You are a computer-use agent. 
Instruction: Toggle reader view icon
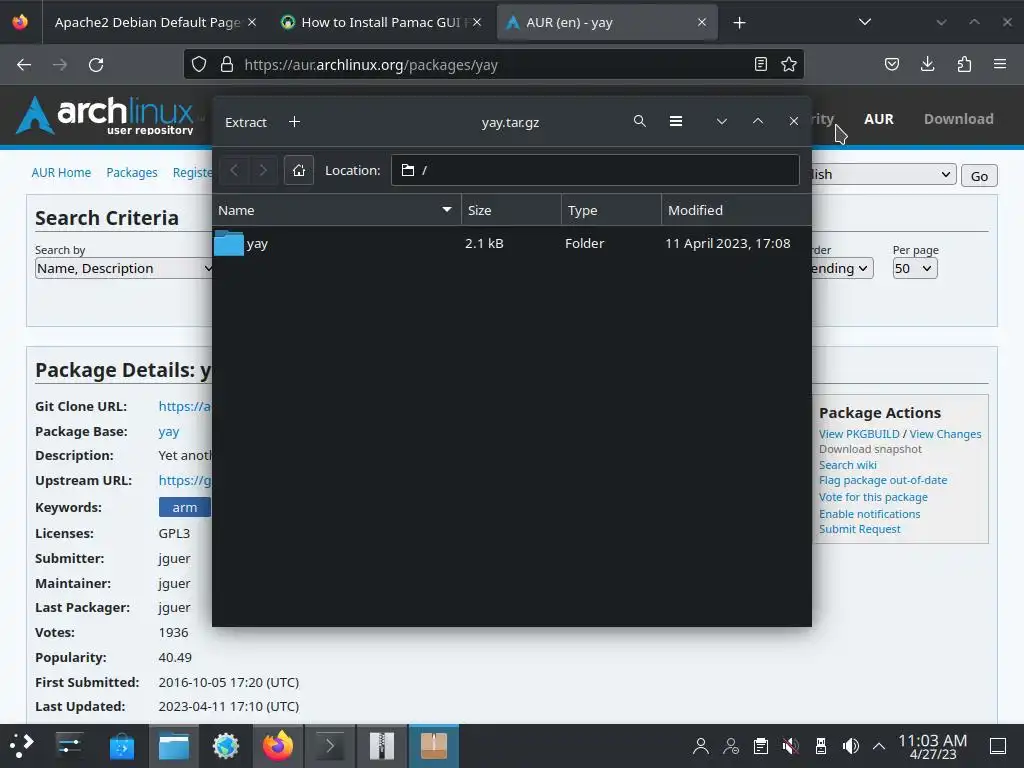point(761,64)
